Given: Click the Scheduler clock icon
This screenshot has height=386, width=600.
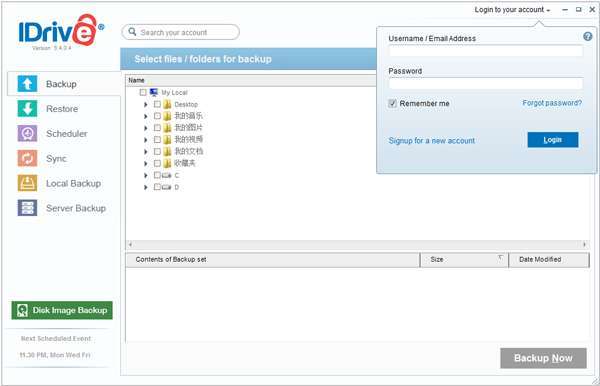Looking at the screenshot, I should 27,134.
